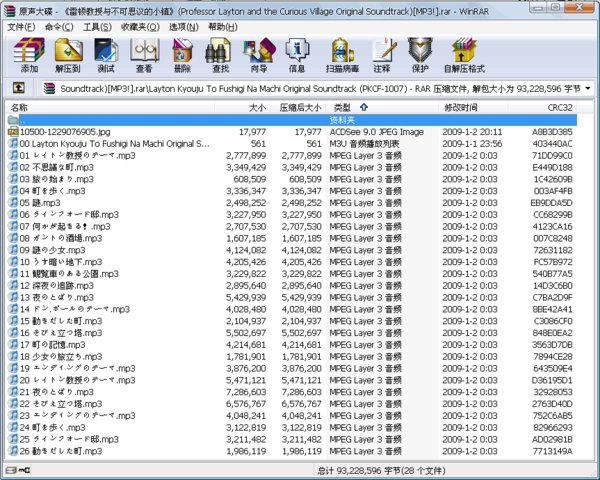
Task: Select 21 夜のとばり.mp3
Action: [x=57, y=392]
